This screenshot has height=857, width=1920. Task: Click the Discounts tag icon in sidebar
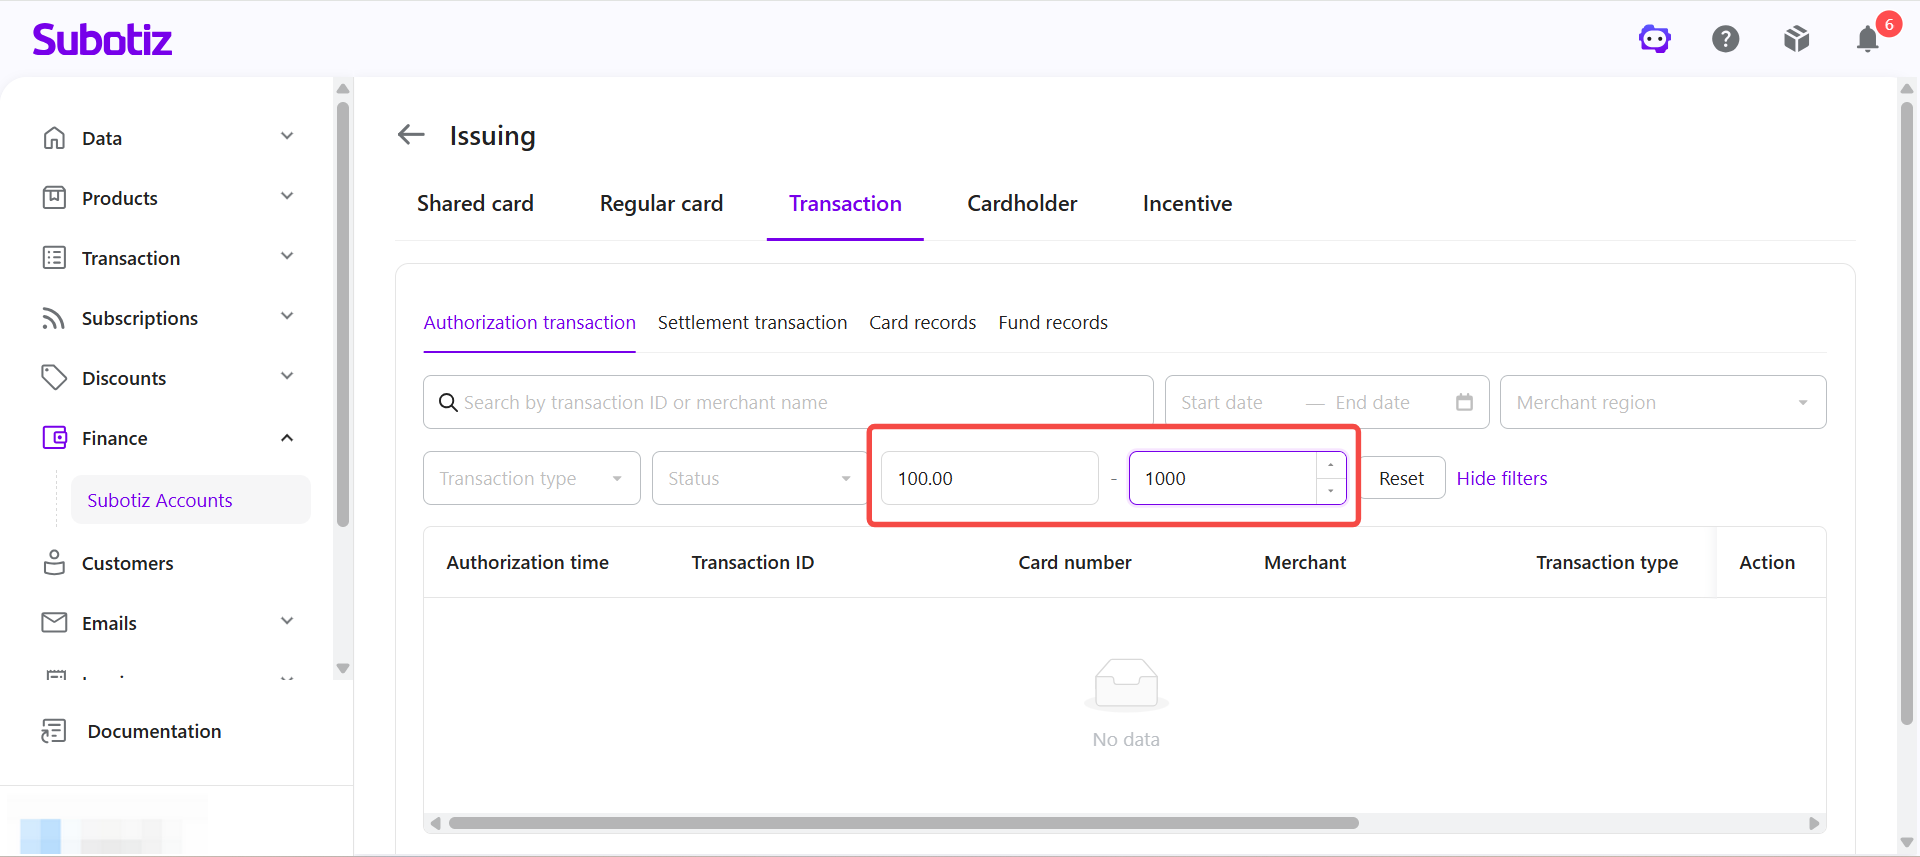tap(54, 378)
